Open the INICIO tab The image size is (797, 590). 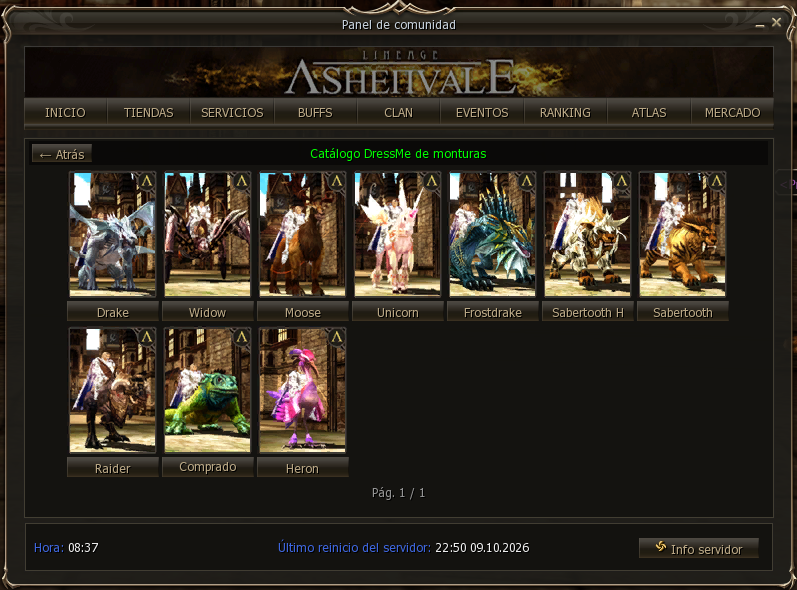point(65,112)
